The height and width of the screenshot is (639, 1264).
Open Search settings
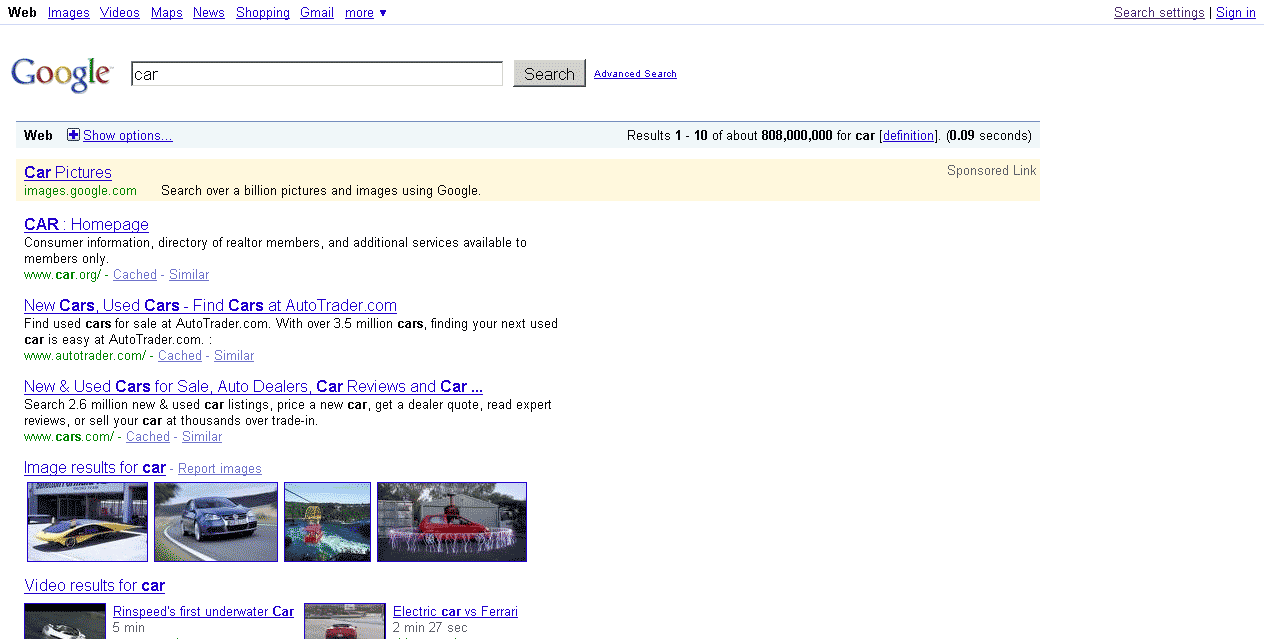click(1159, 13)
